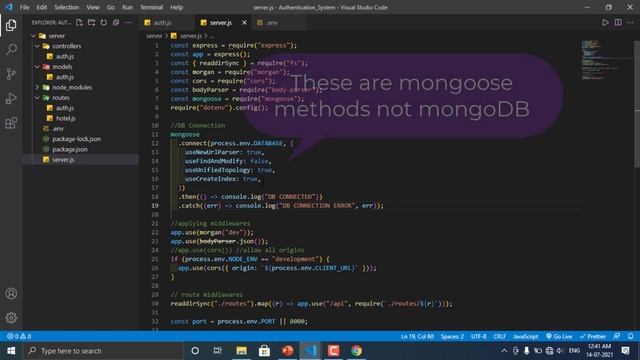
Task: Change Spaces: 2 indentation setting
Action: 452,336
